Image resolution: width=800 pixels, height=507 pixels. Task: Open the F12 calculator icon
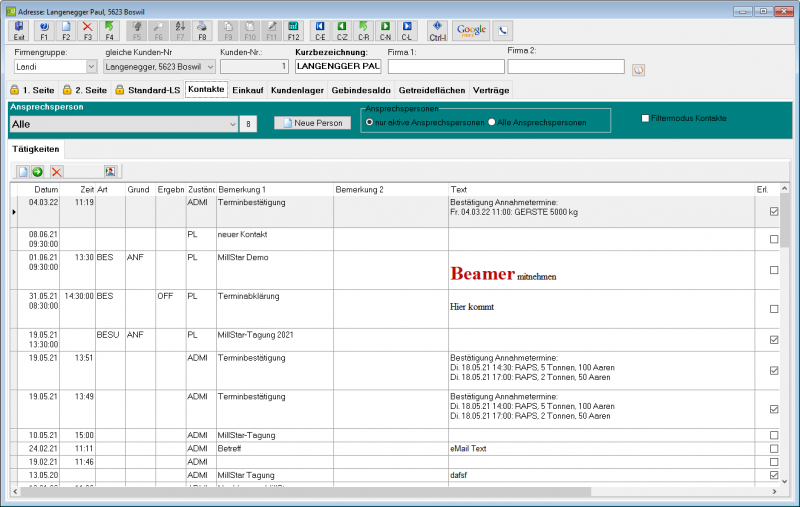tap(293, 31)
